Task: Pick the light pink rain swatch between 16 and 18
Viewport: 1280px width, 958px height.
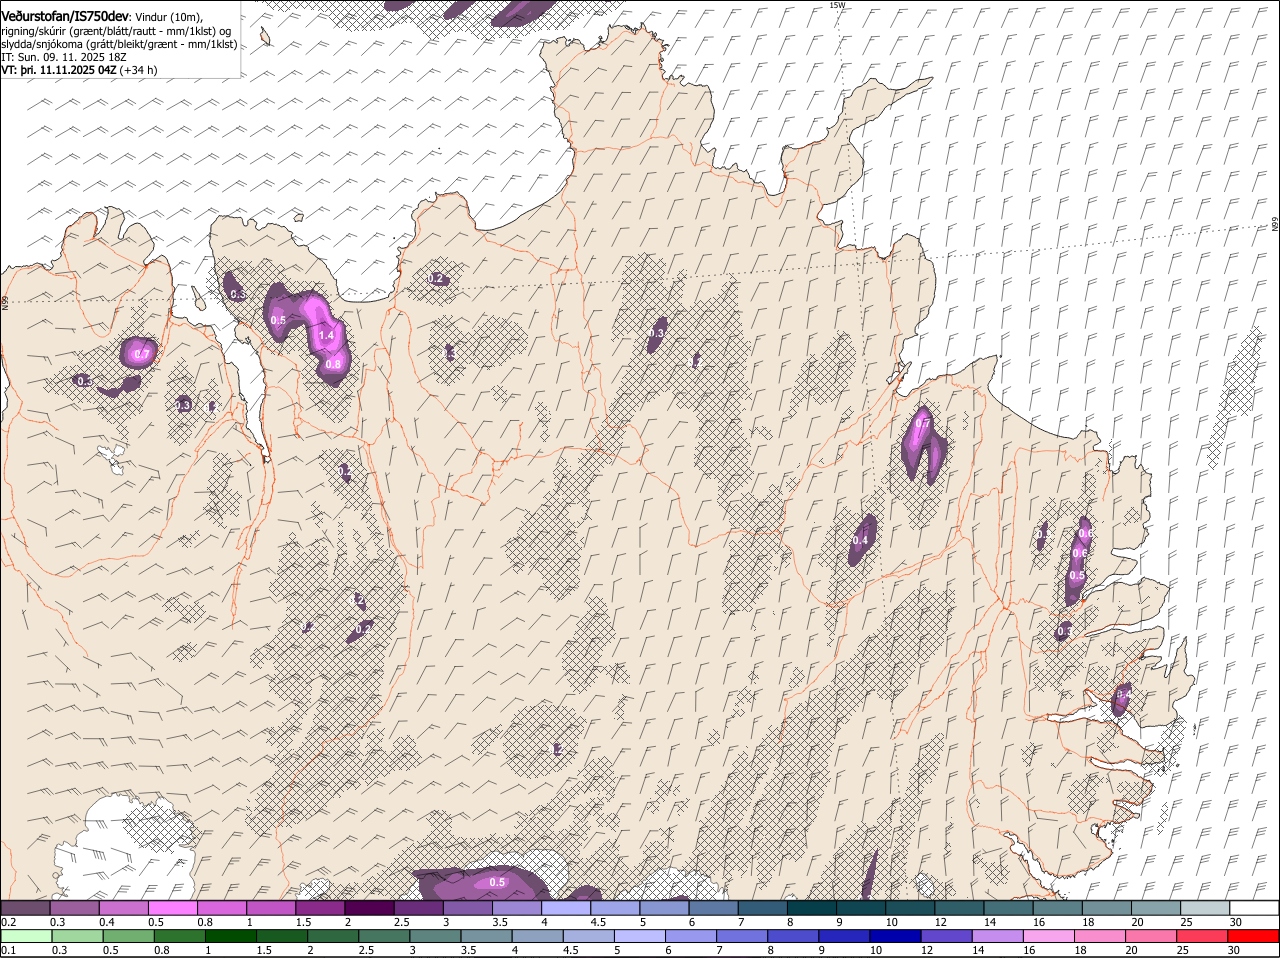Action: coord(1049,936)
